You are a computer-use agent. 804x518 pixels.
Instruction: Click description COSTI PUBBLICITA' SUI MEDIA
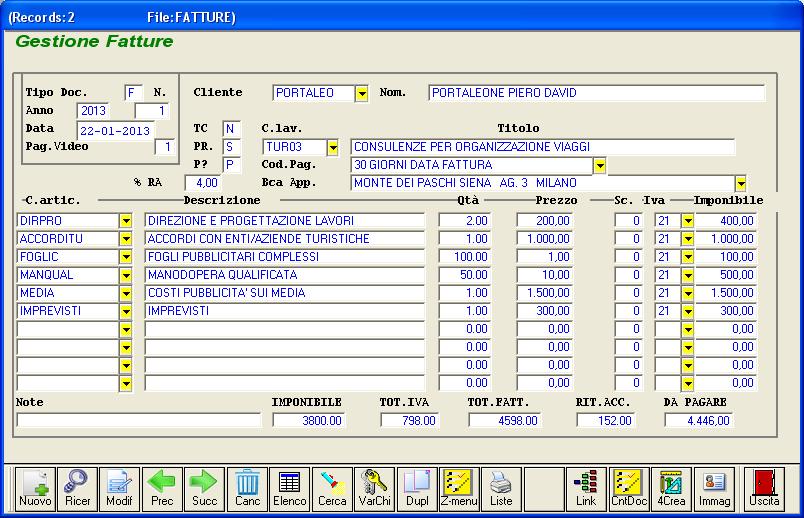[285, 293]
